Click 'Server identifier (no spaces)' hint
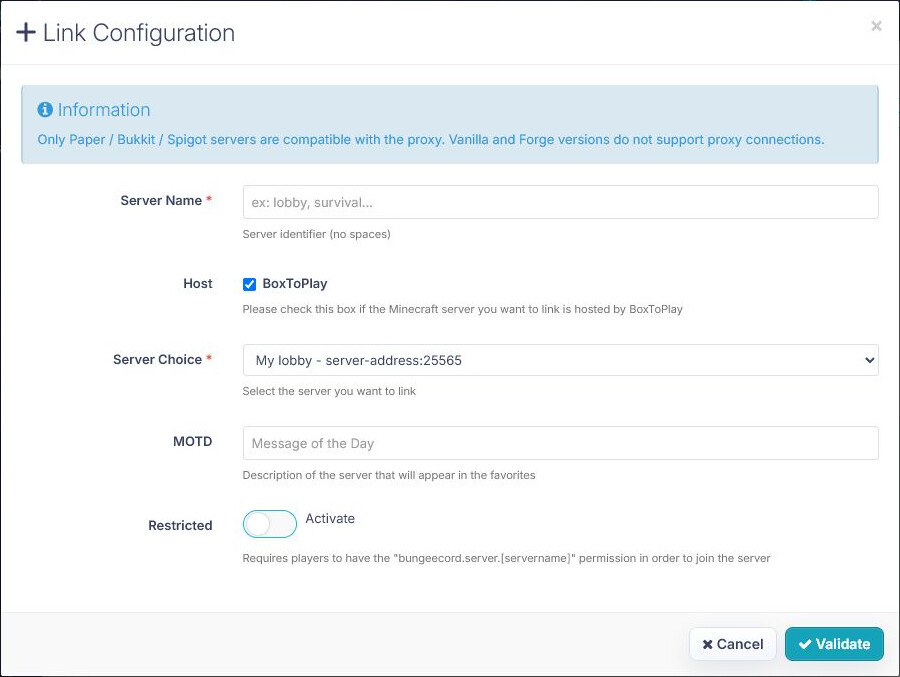 click(316, 234)
